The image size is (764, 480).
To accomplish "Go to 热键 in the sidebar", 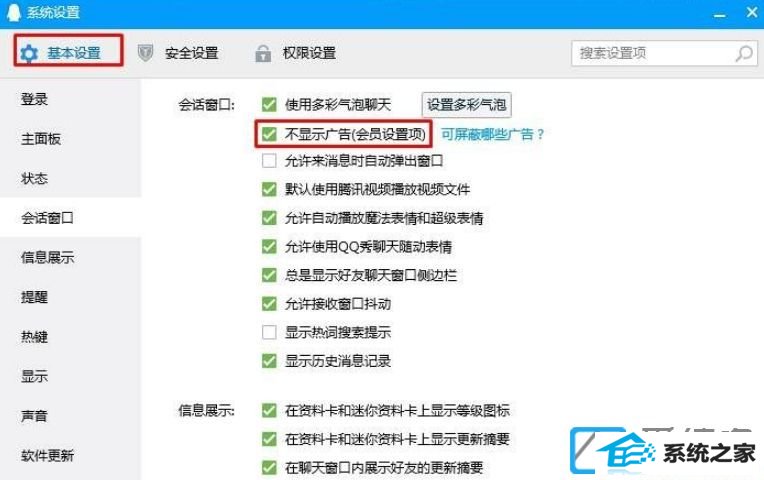I will (x=34, y=337).
